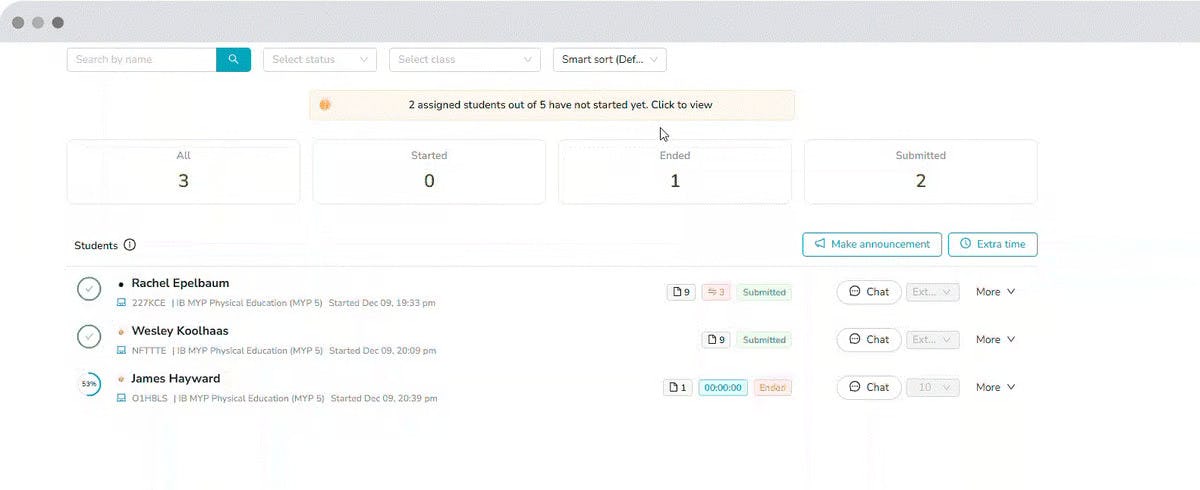Screen dimensions: 1200x490
Task: Expand More options for James Hayward
Action: tap(995, 387)
